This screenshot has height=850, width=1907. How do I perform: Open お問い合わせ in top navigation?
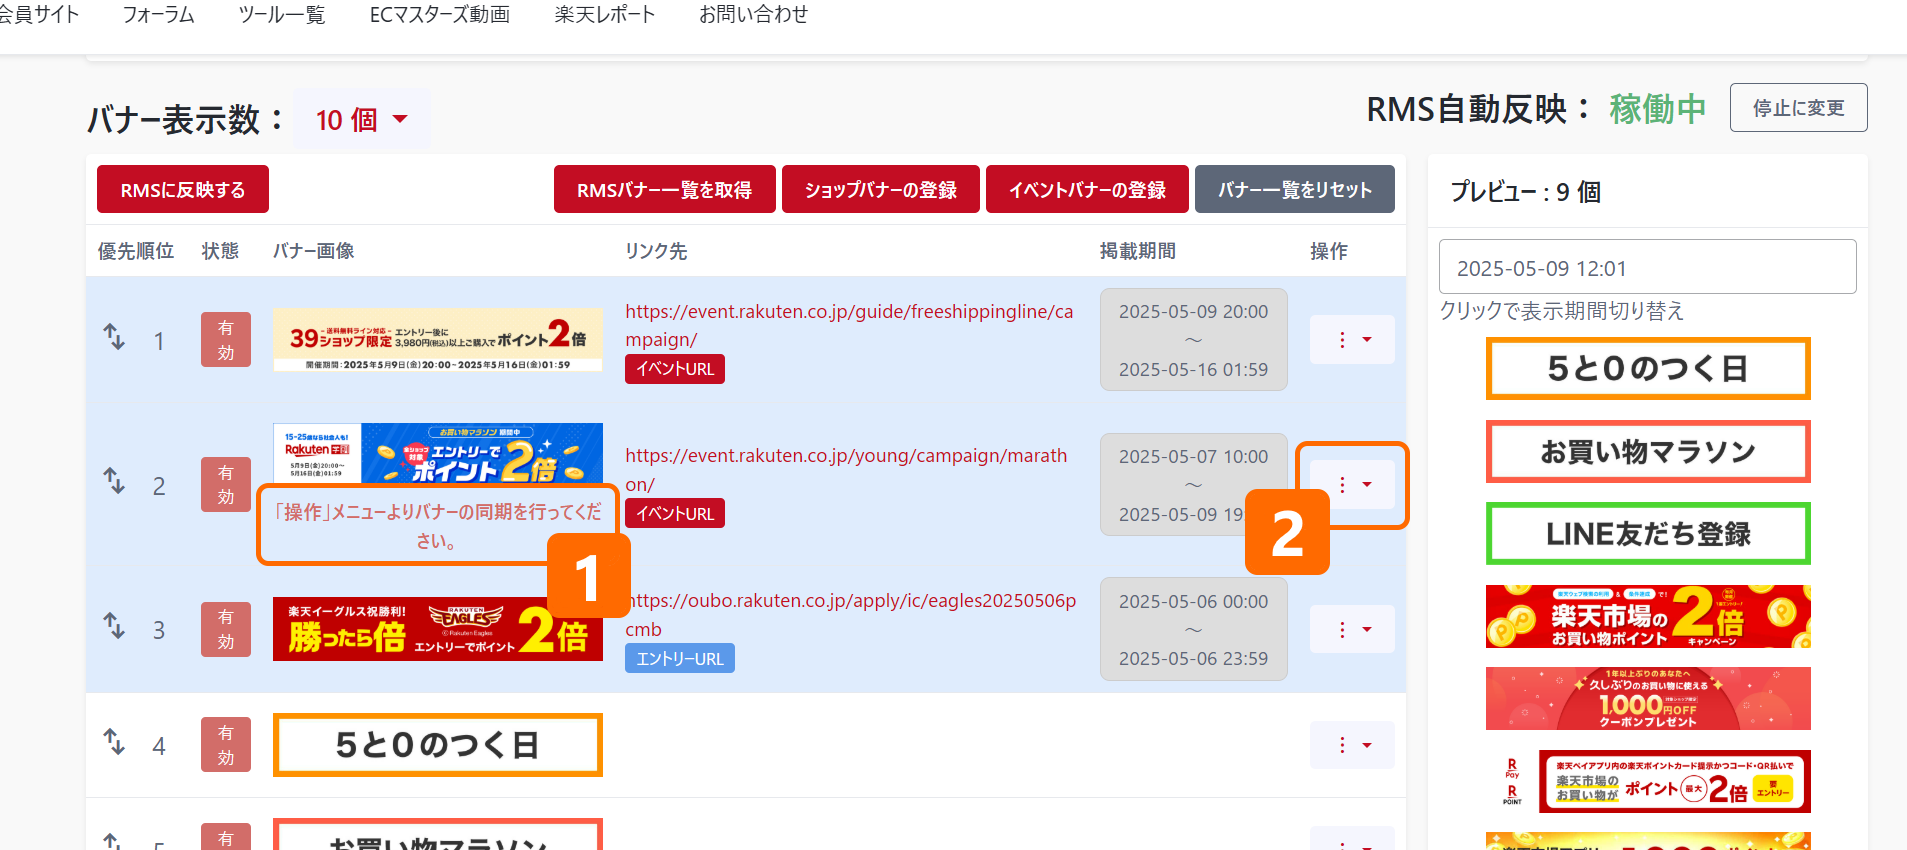pos(754,15)
